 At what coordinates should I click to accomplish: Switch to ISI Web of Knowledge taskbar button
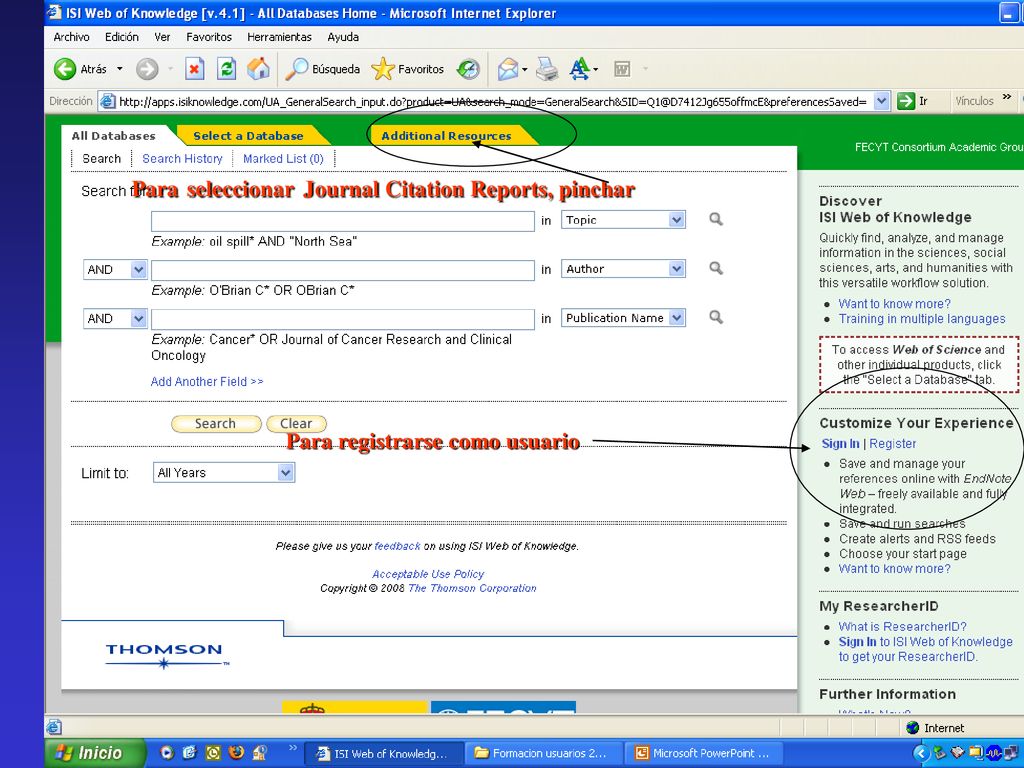[x=384, y=754]
